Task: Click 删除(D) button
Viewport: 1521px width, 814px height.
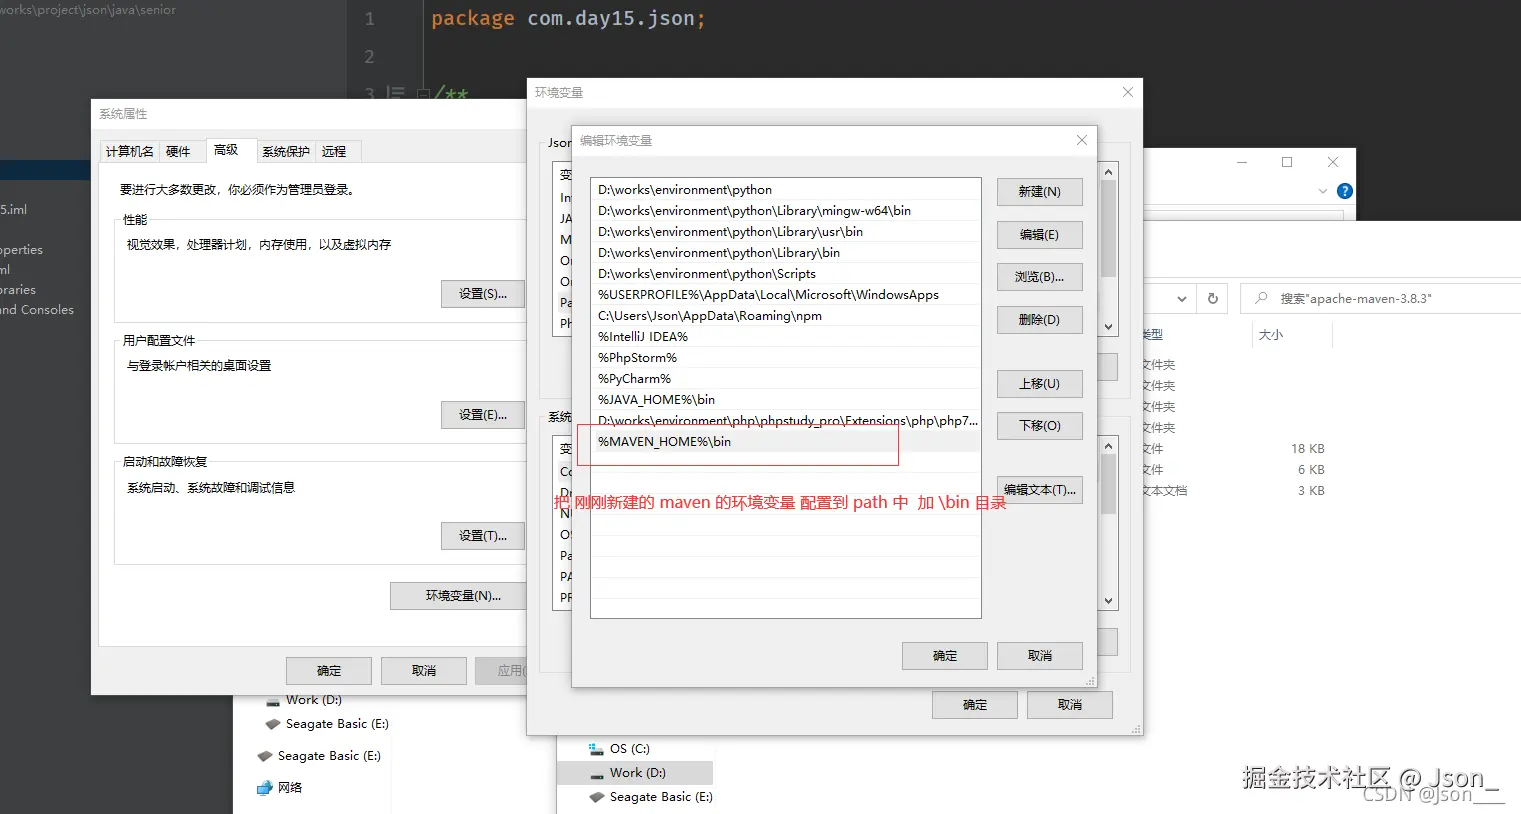Action: coord(1040,320)
